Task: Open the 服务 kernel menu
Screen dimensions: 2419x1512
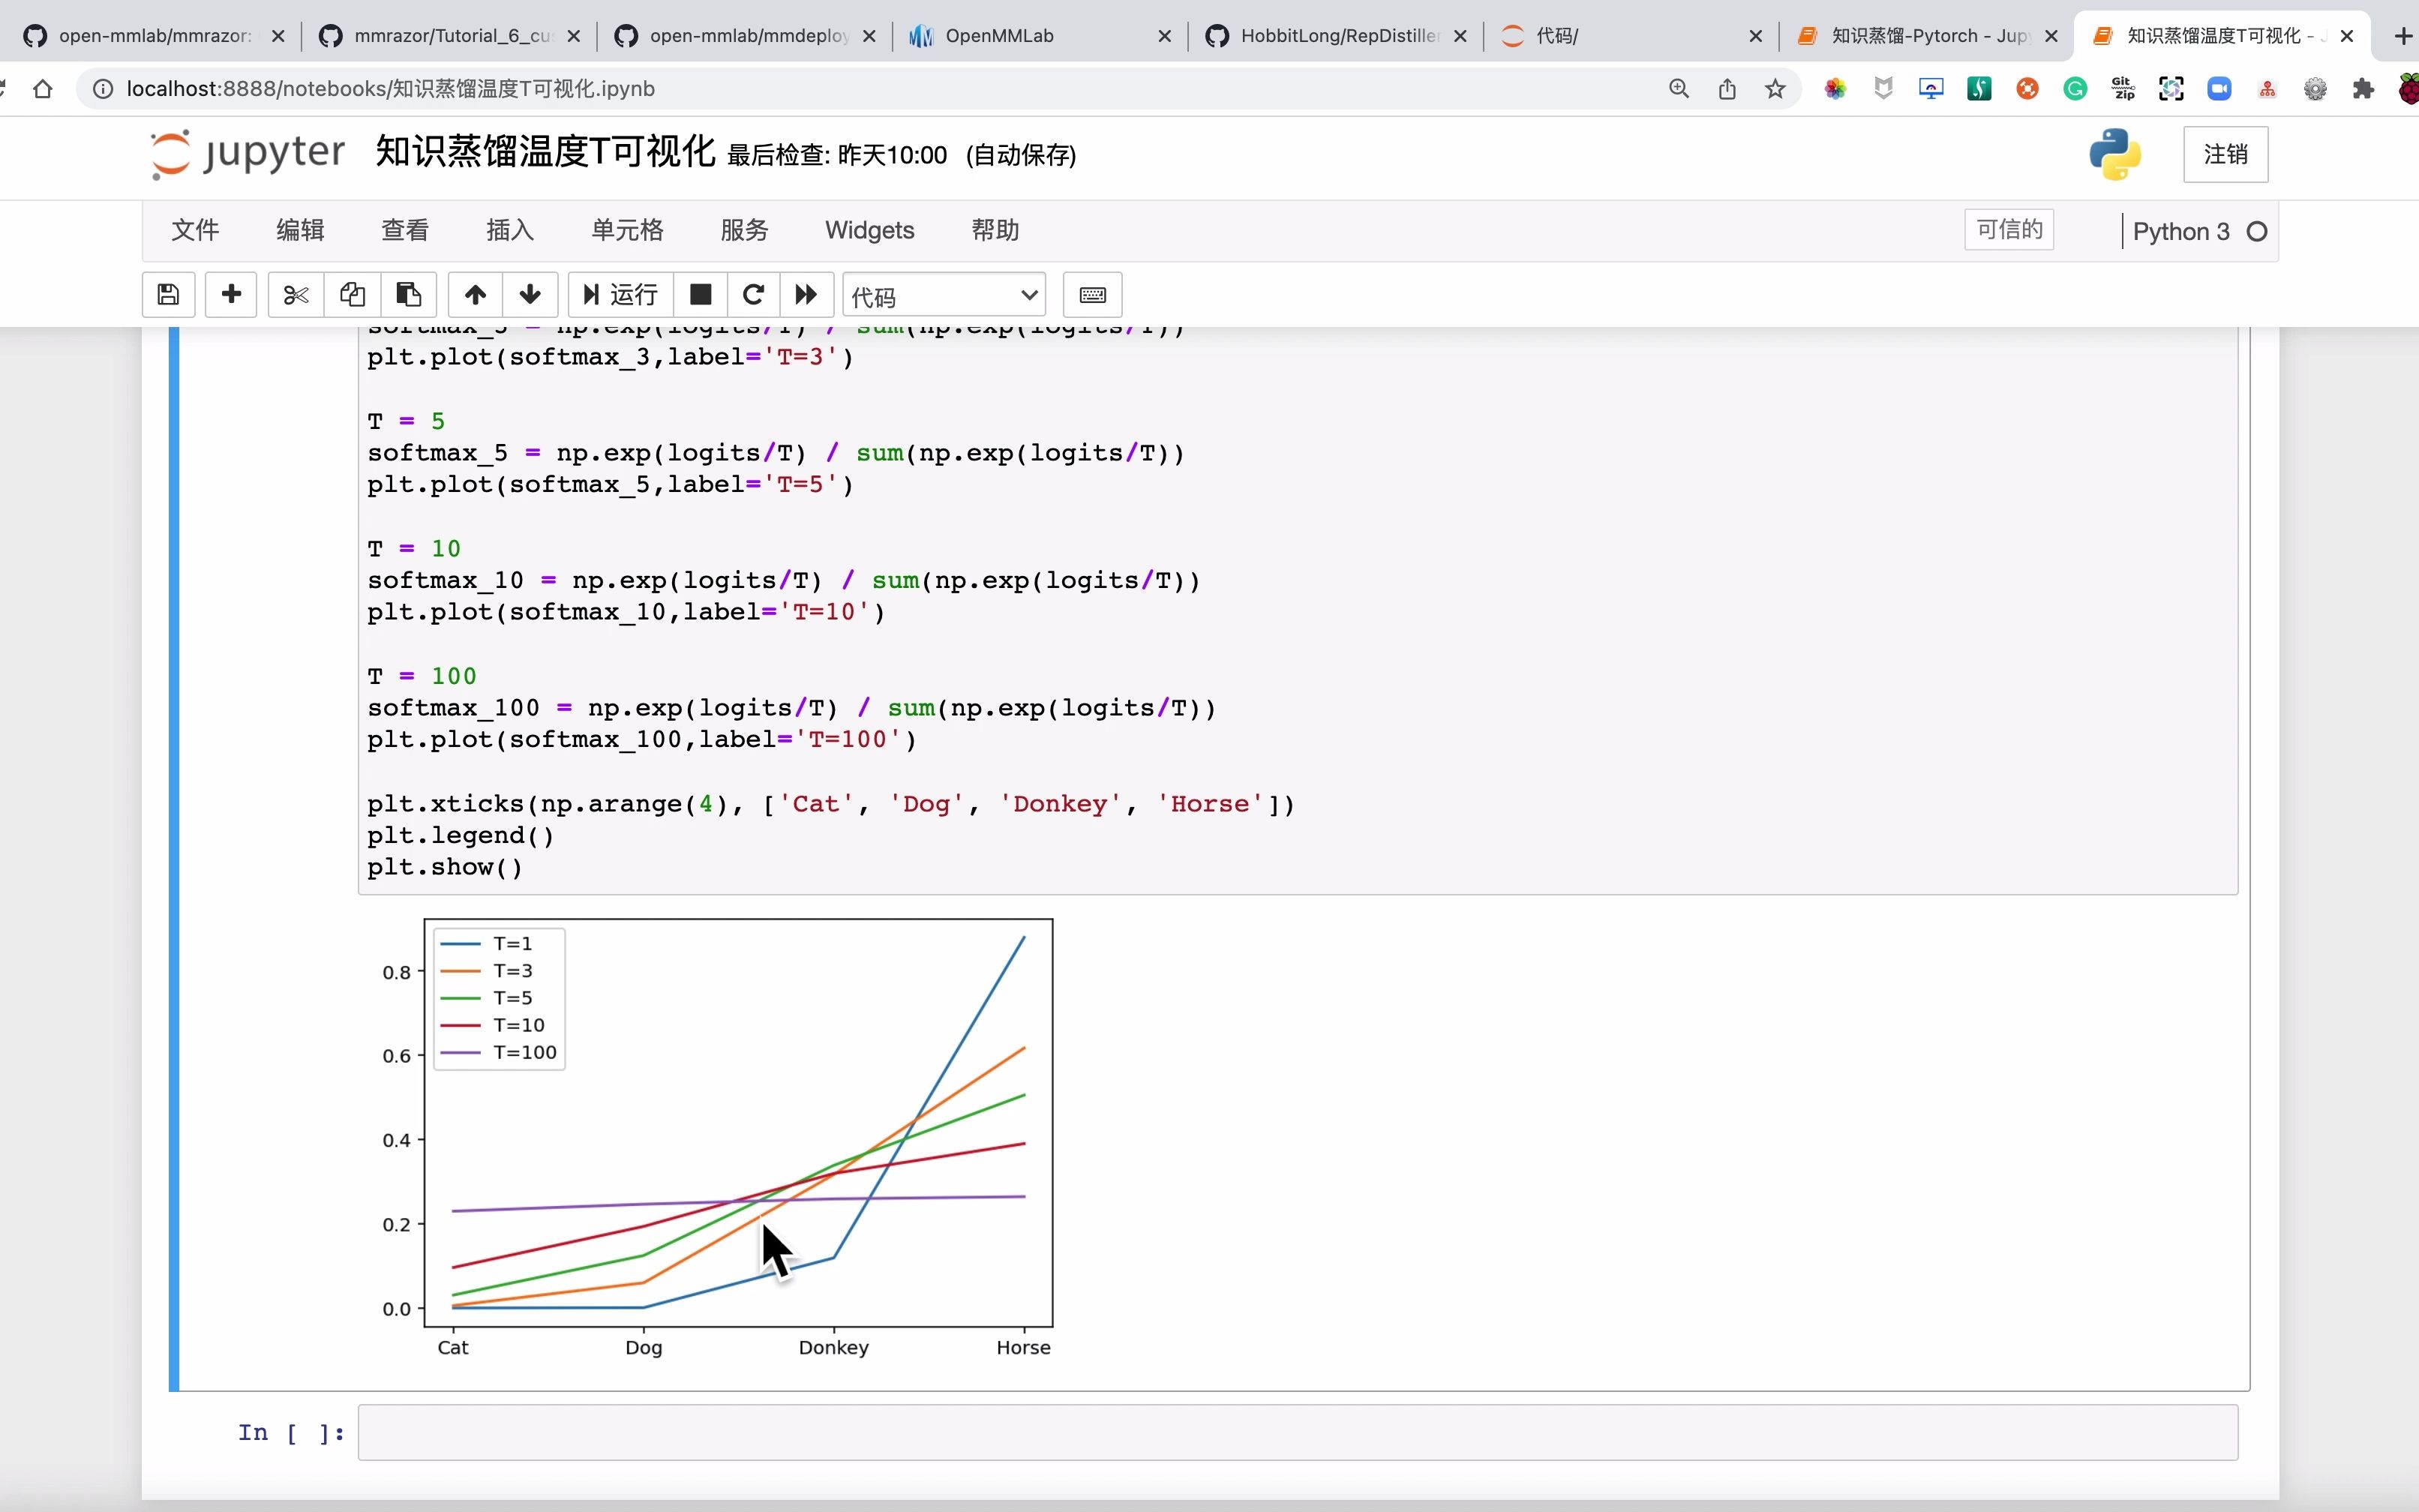Action: tap(744, 230)
